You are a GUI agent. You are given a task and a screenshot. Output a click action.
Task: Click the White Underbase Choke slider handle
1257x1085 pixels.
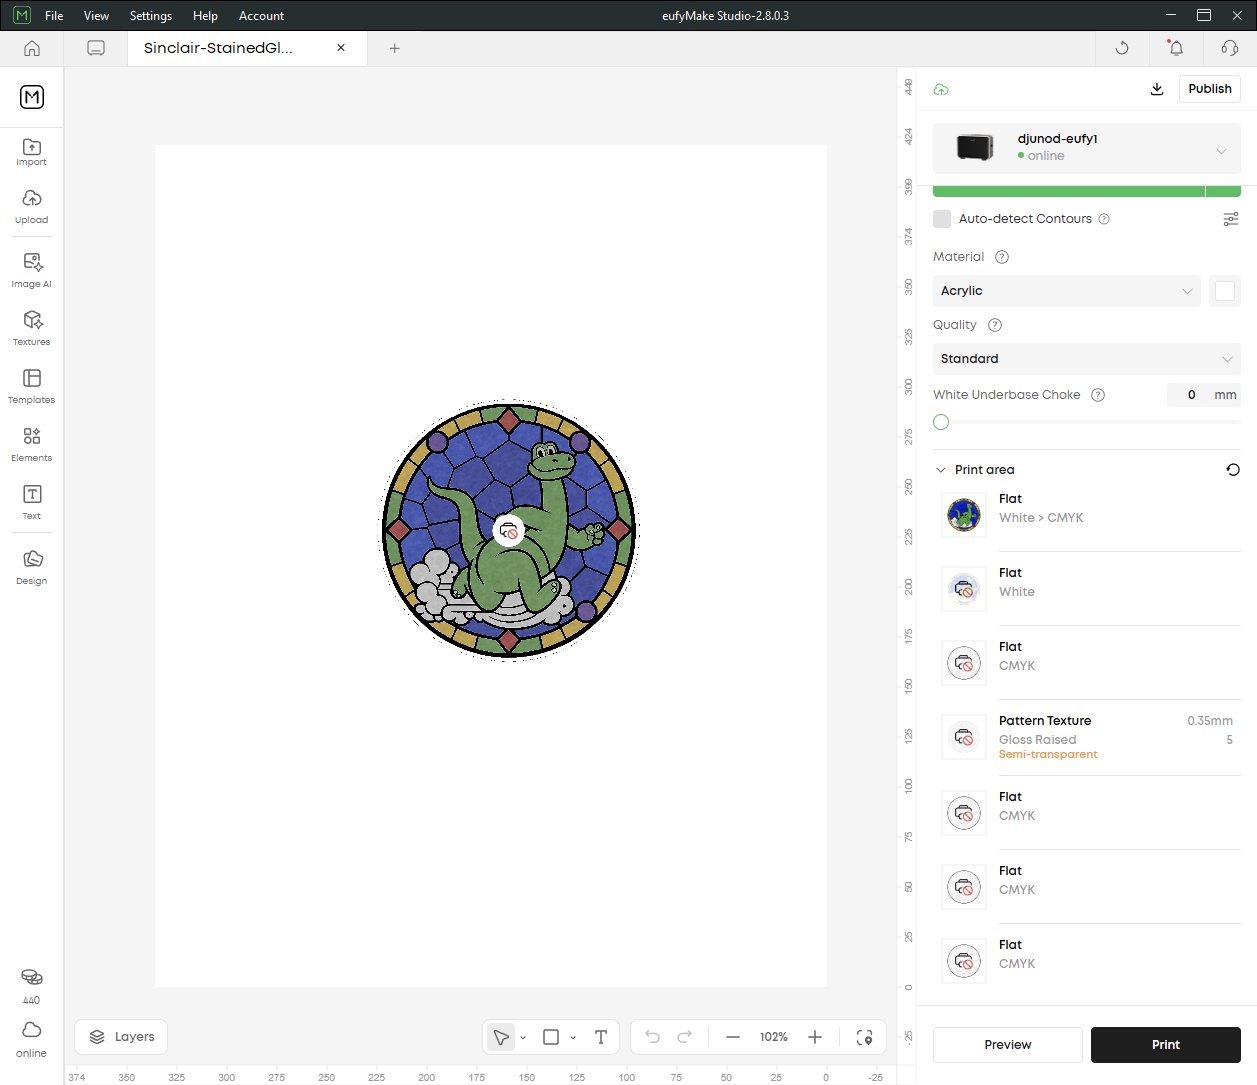[x=941, y=422]
